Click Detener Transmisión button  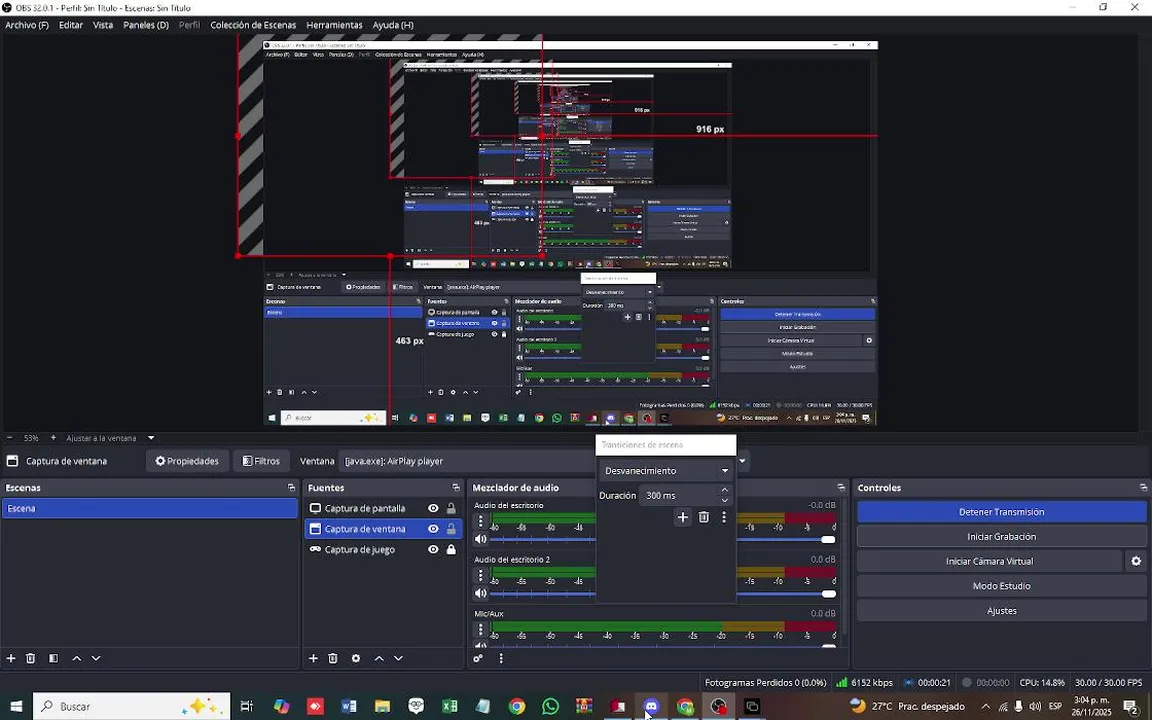[x=1001, y=512]
